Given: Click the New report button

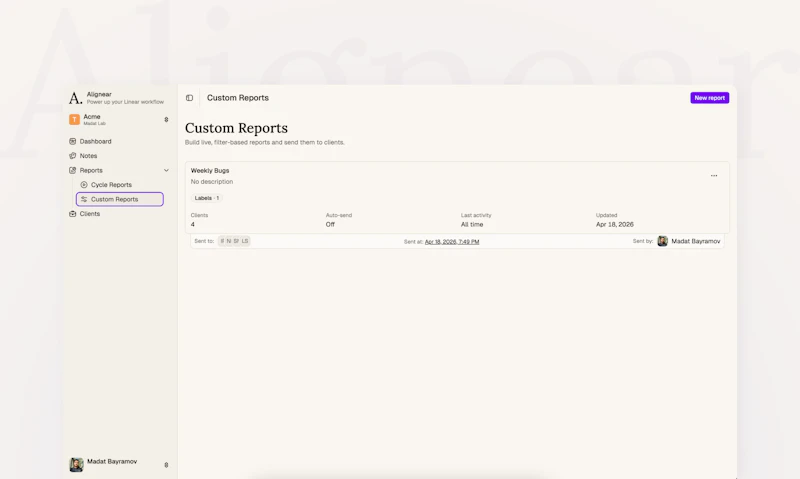Looking at the screenshot, I should coord(710,98).
